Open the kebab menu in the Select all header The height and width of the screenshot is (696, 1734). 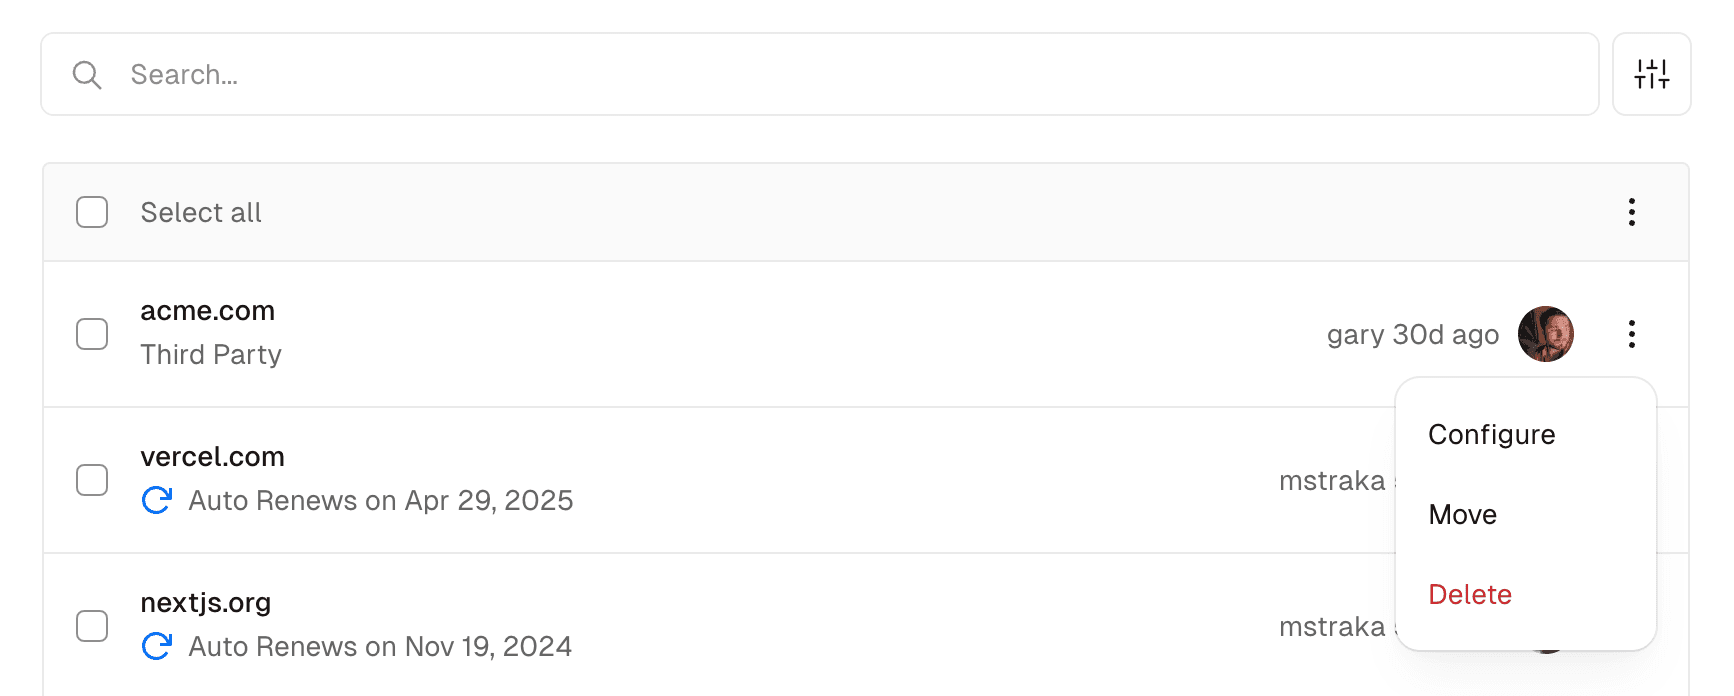coord(1631,212)
